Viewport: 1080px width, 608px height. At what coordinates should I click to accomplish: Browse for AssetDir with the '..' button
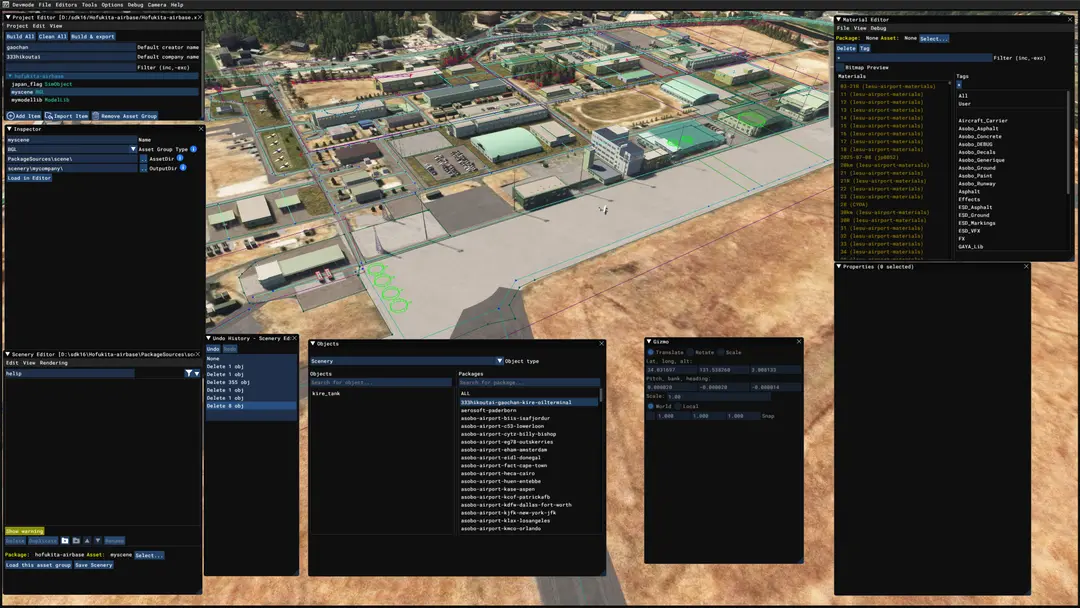point(143,158)
